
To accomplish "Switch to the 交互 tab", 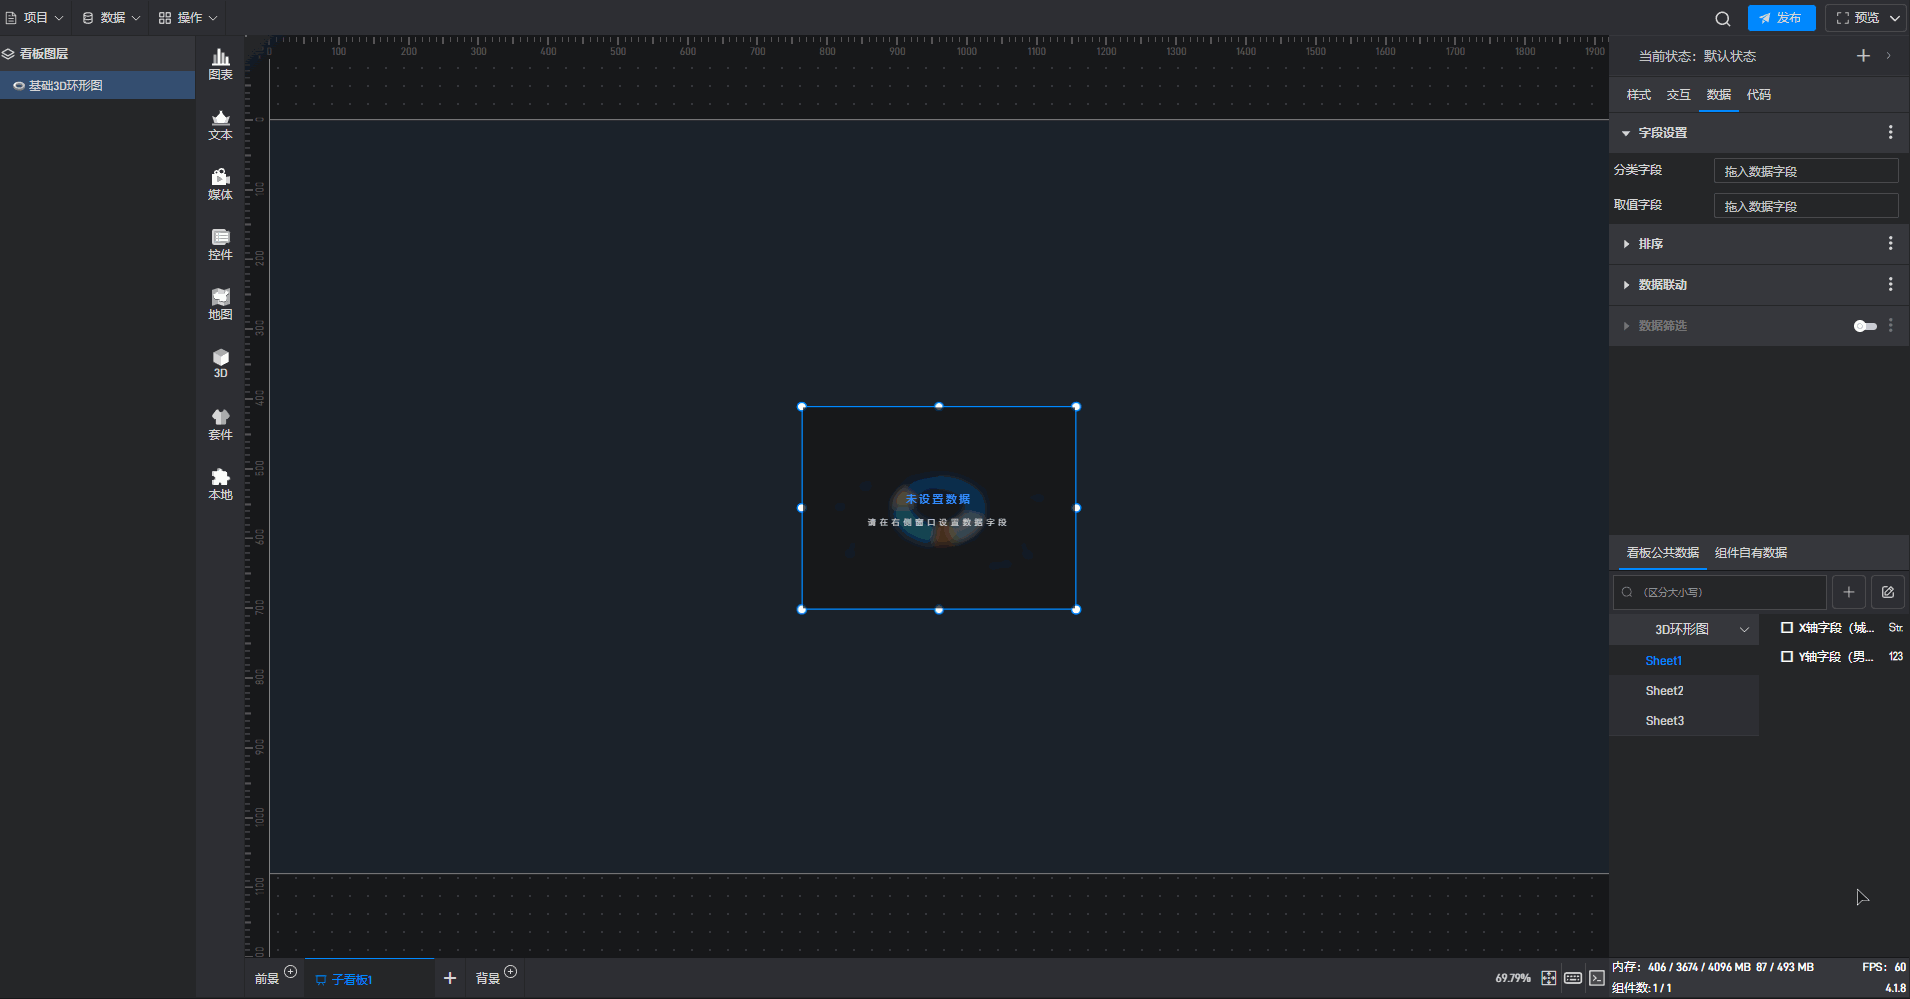I will [x=1679, y=95].
